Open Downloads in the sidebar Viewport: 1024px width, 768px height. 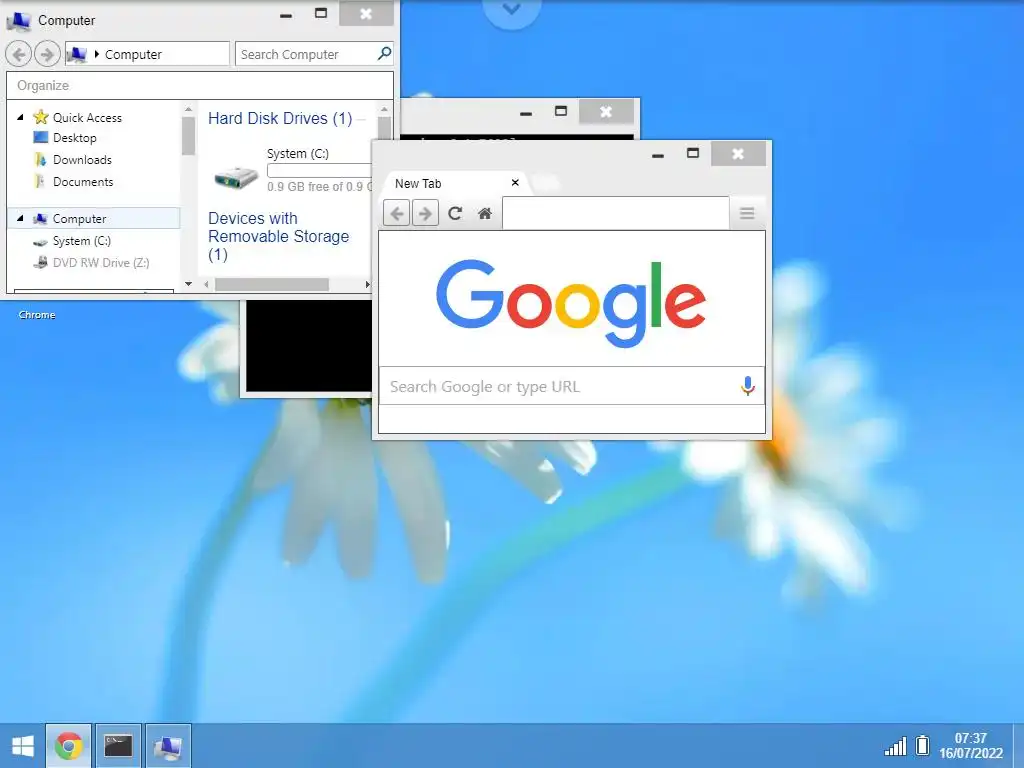[x=82, y=160]
